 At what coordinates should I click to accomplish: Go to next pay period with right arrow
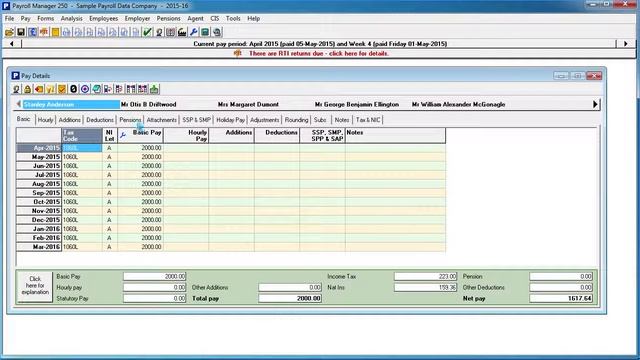pyautogui.click(x=625, y=44)
